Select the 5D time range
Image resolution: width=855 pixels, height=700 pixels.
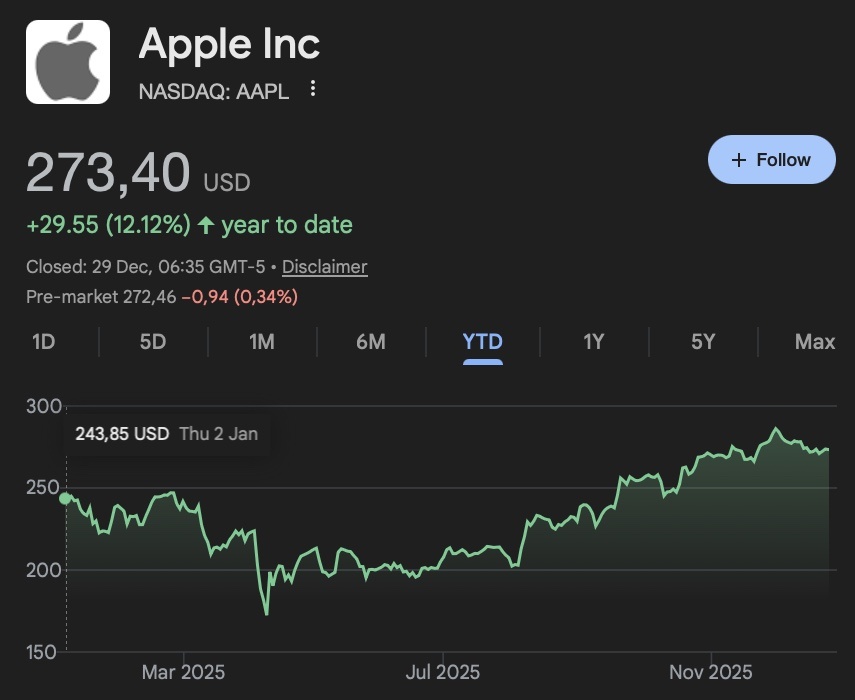pos(152,342)
